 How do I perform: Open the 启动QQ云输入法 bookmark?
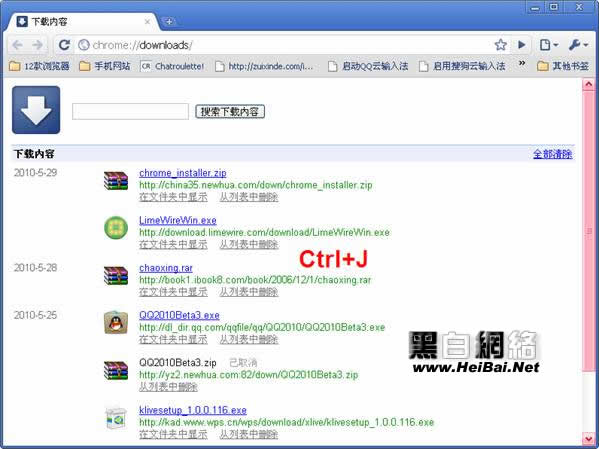[368, 66]
